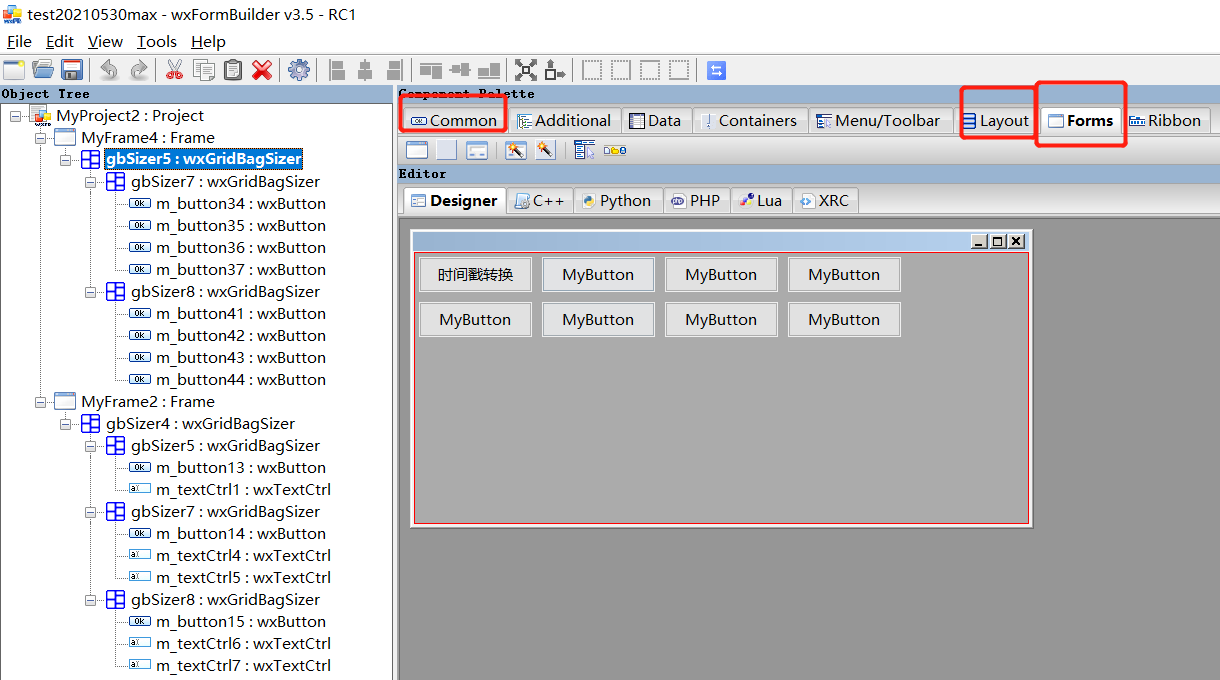Add a ToolBar form from palette

(615, 150)
